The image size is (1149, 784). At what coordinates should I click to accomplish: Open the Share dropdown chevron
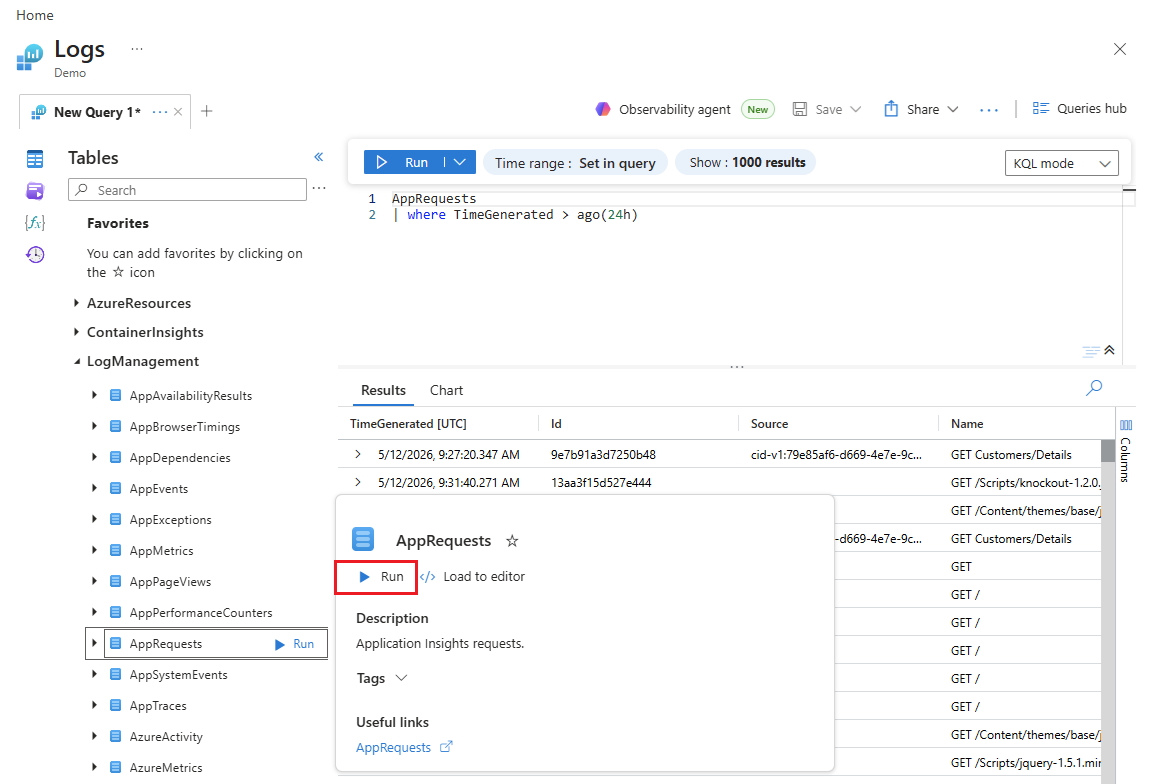coord(953,109)
